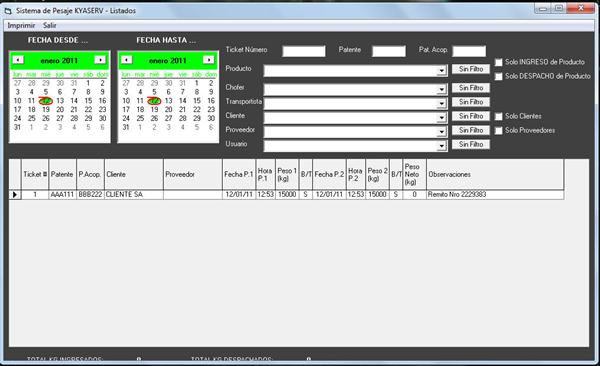The width and height of the screenshot is (600, 366).
Task: Click the Proveedor column header in table
Action: [x=193, y=174]
